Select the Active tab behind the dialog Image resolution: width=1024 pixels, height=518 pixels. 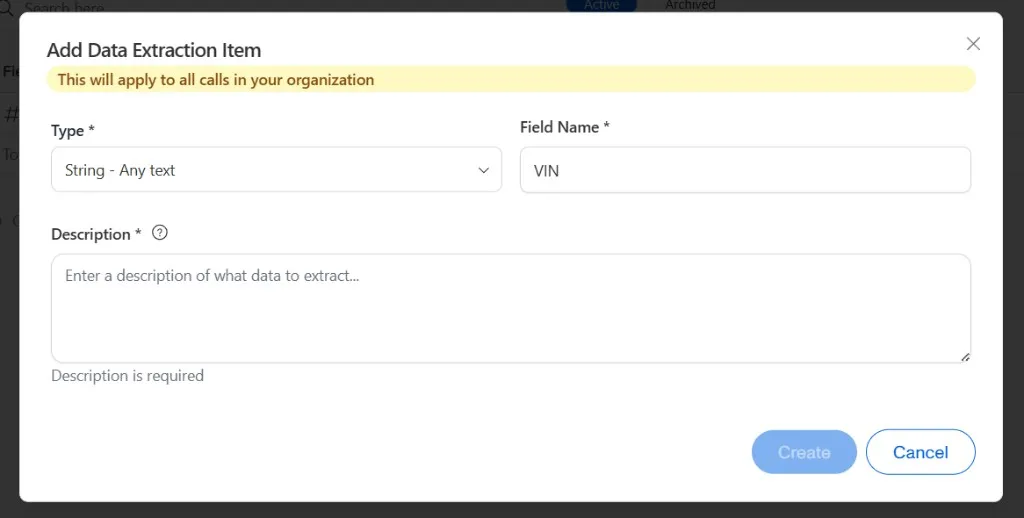click(x=601, y=5)
